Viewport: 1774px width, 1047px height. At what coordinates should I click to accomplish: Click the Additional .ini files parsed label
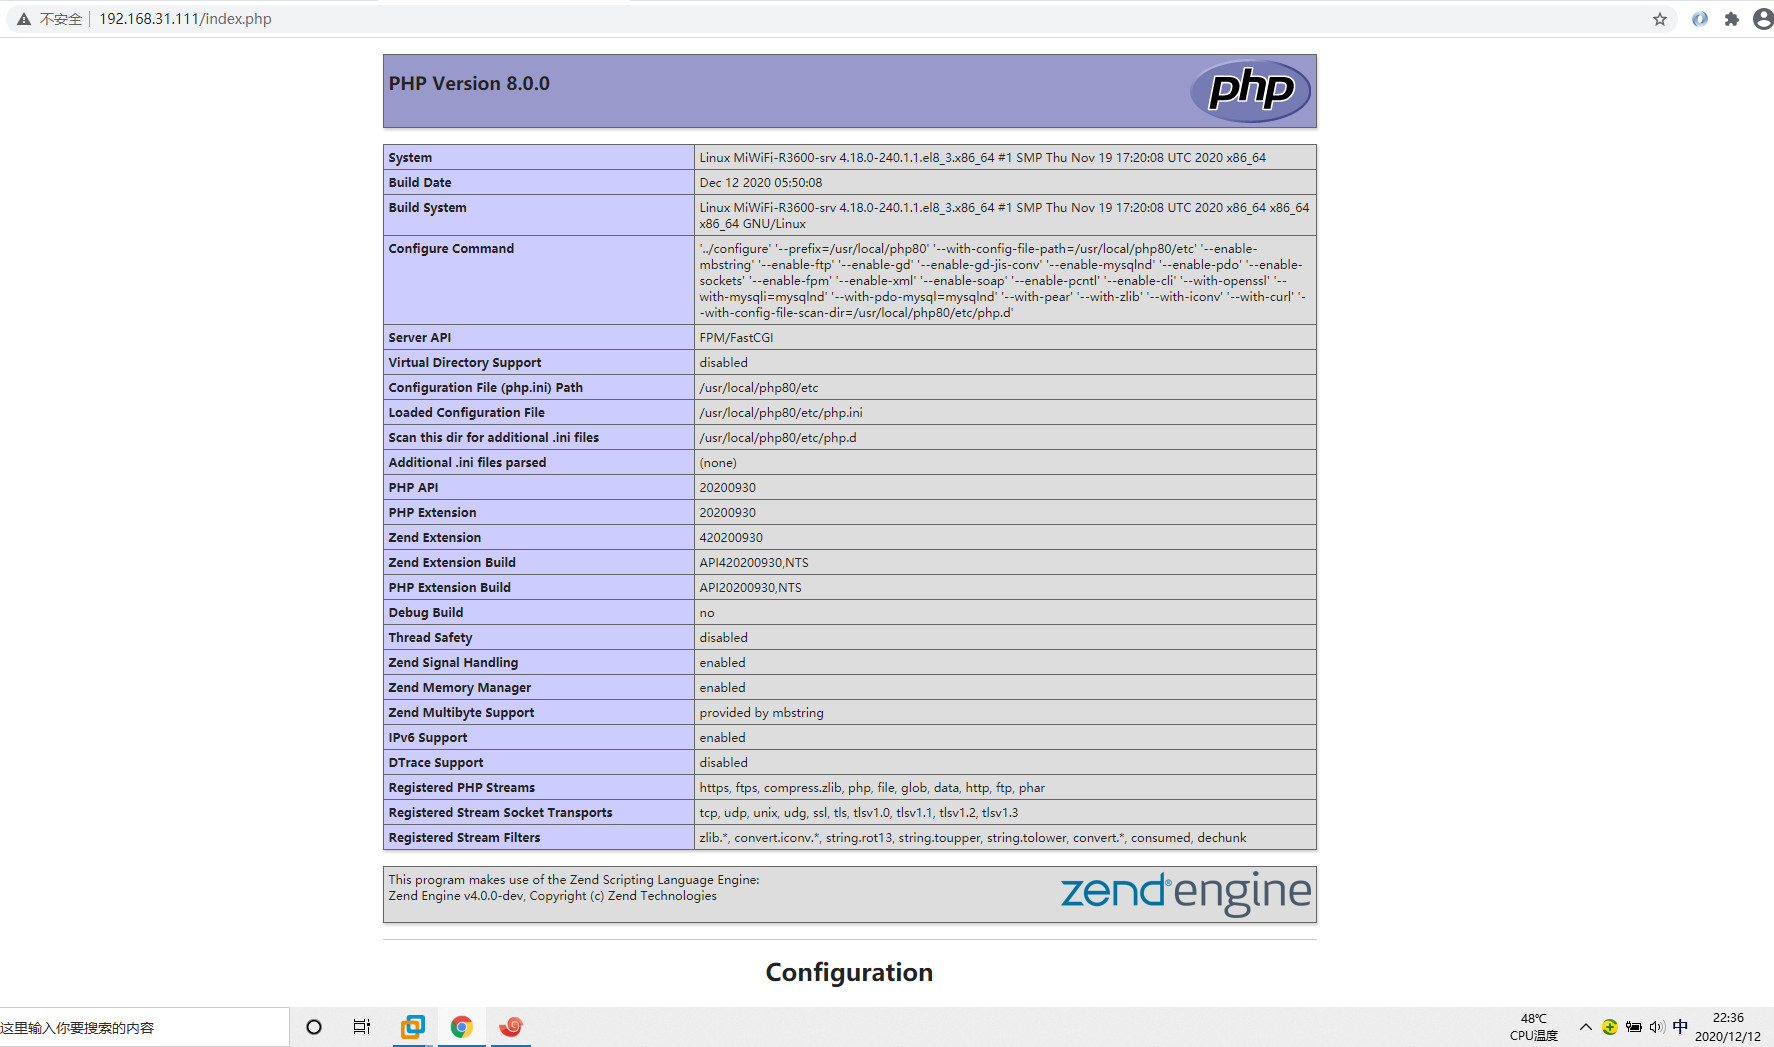point(467,463)
